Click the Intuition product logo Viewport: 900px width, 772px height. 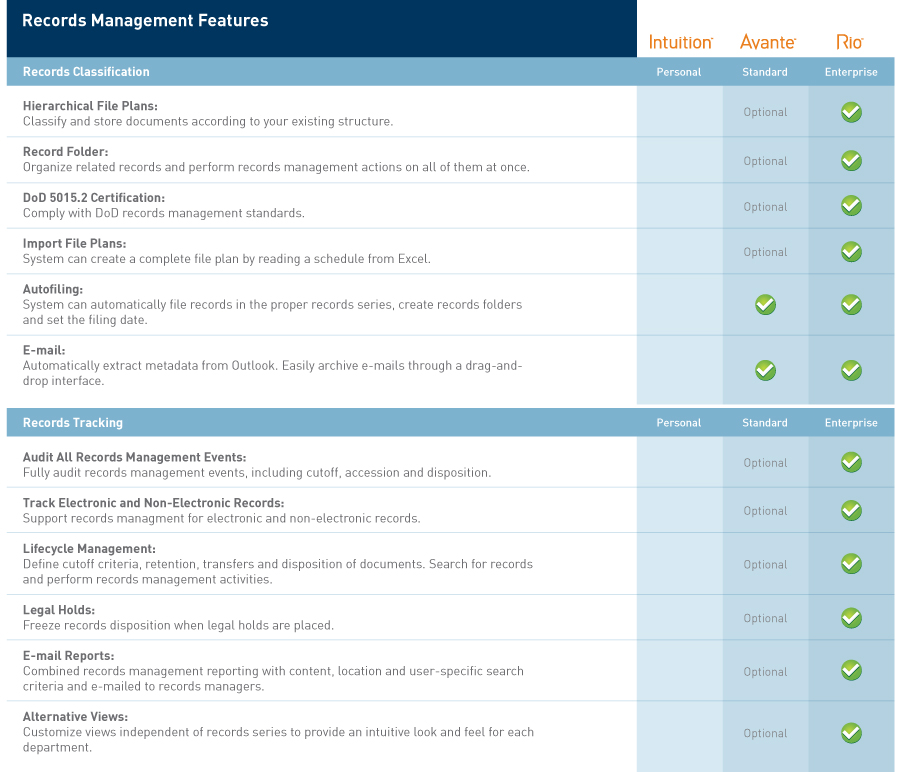680,42
